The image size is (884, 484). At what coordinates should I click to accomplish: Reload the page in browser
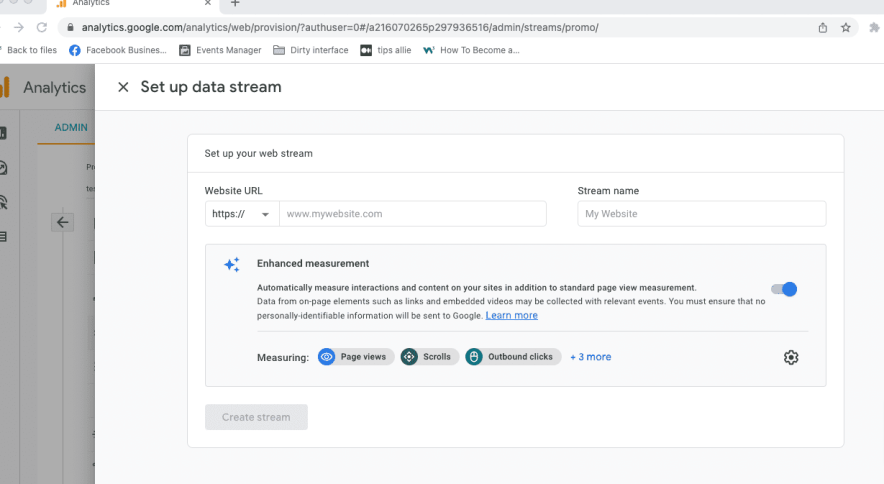click(x=42, y=27)
